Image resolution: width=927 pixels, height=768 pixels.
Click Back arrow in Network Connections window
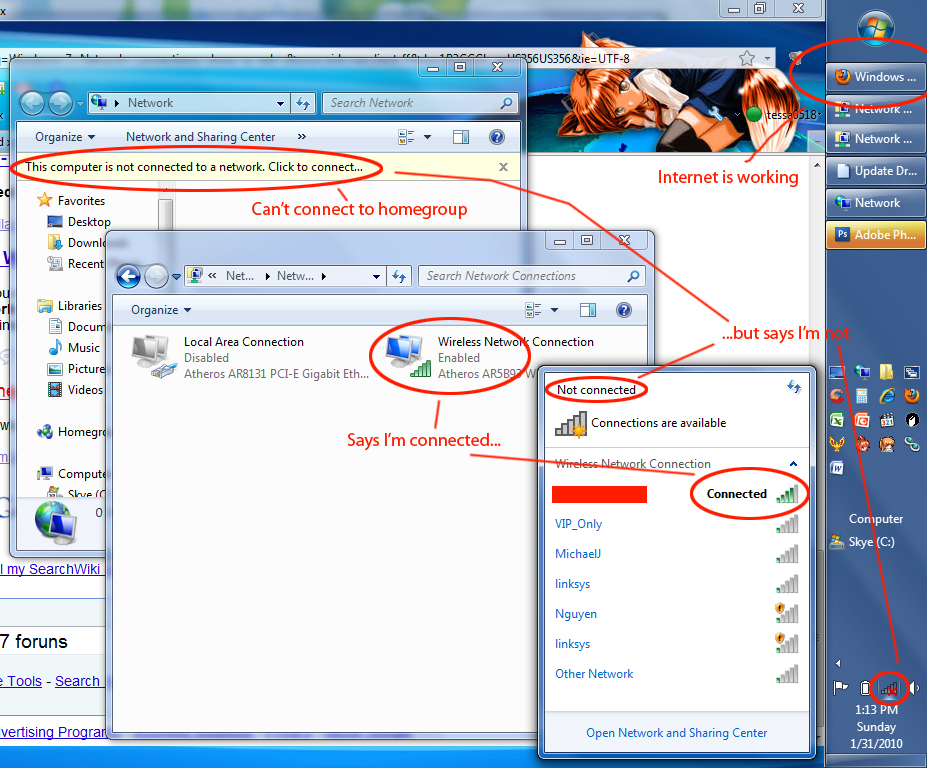point(128,276)
